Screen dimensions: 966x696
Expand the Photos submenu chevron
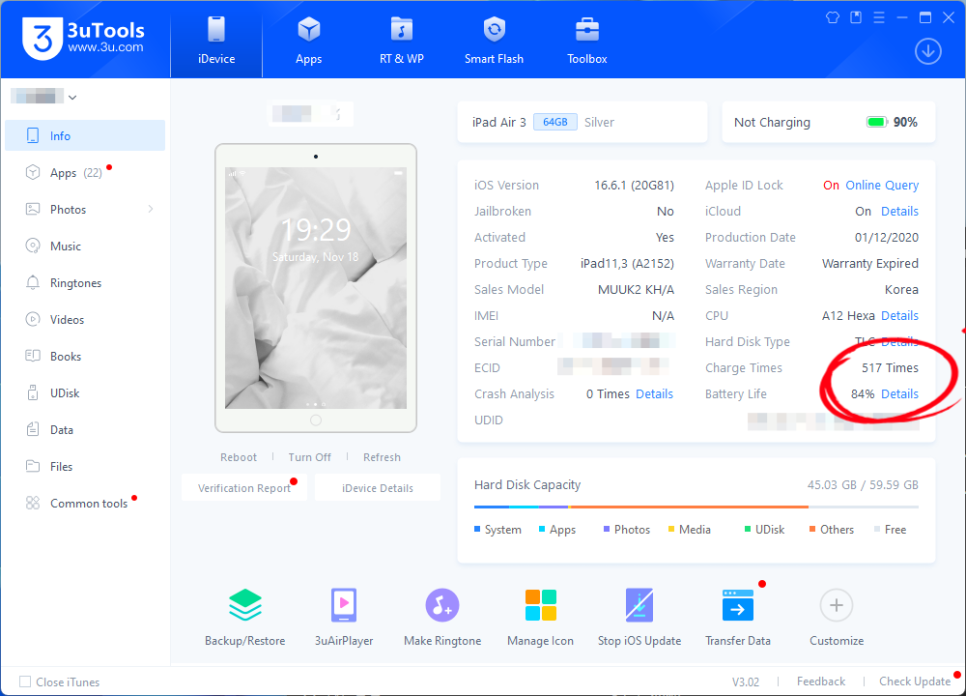151,209
